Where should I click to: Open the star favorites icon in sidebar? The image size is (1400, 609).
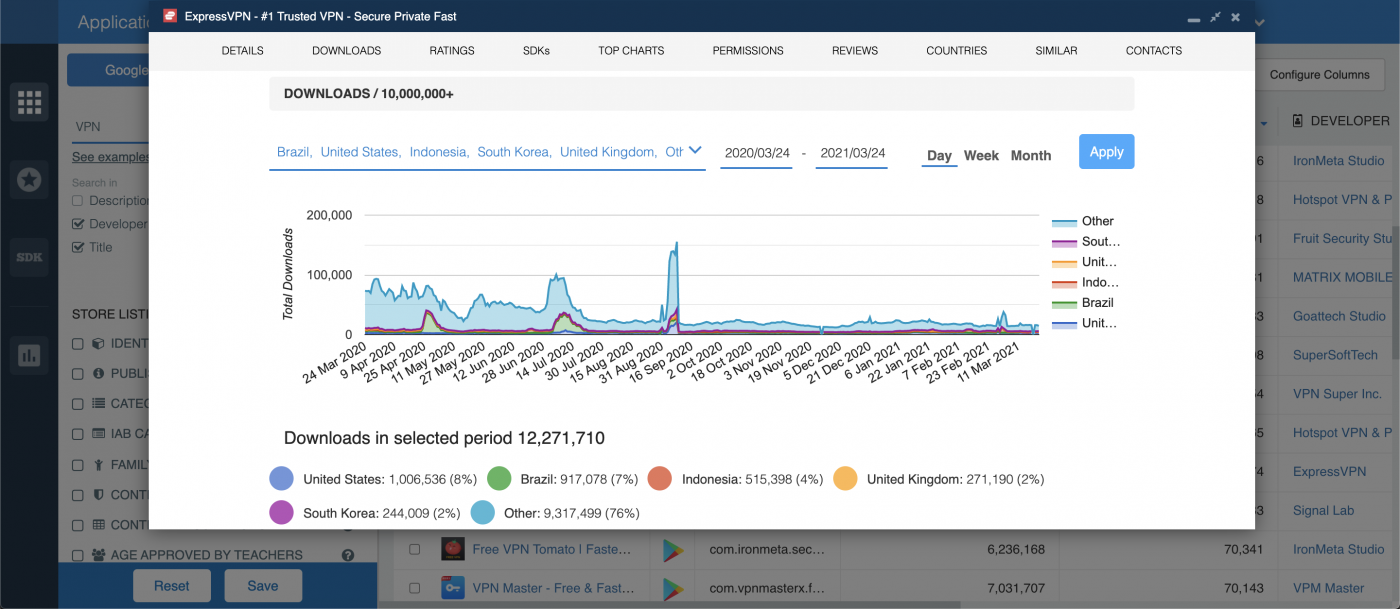29,179
